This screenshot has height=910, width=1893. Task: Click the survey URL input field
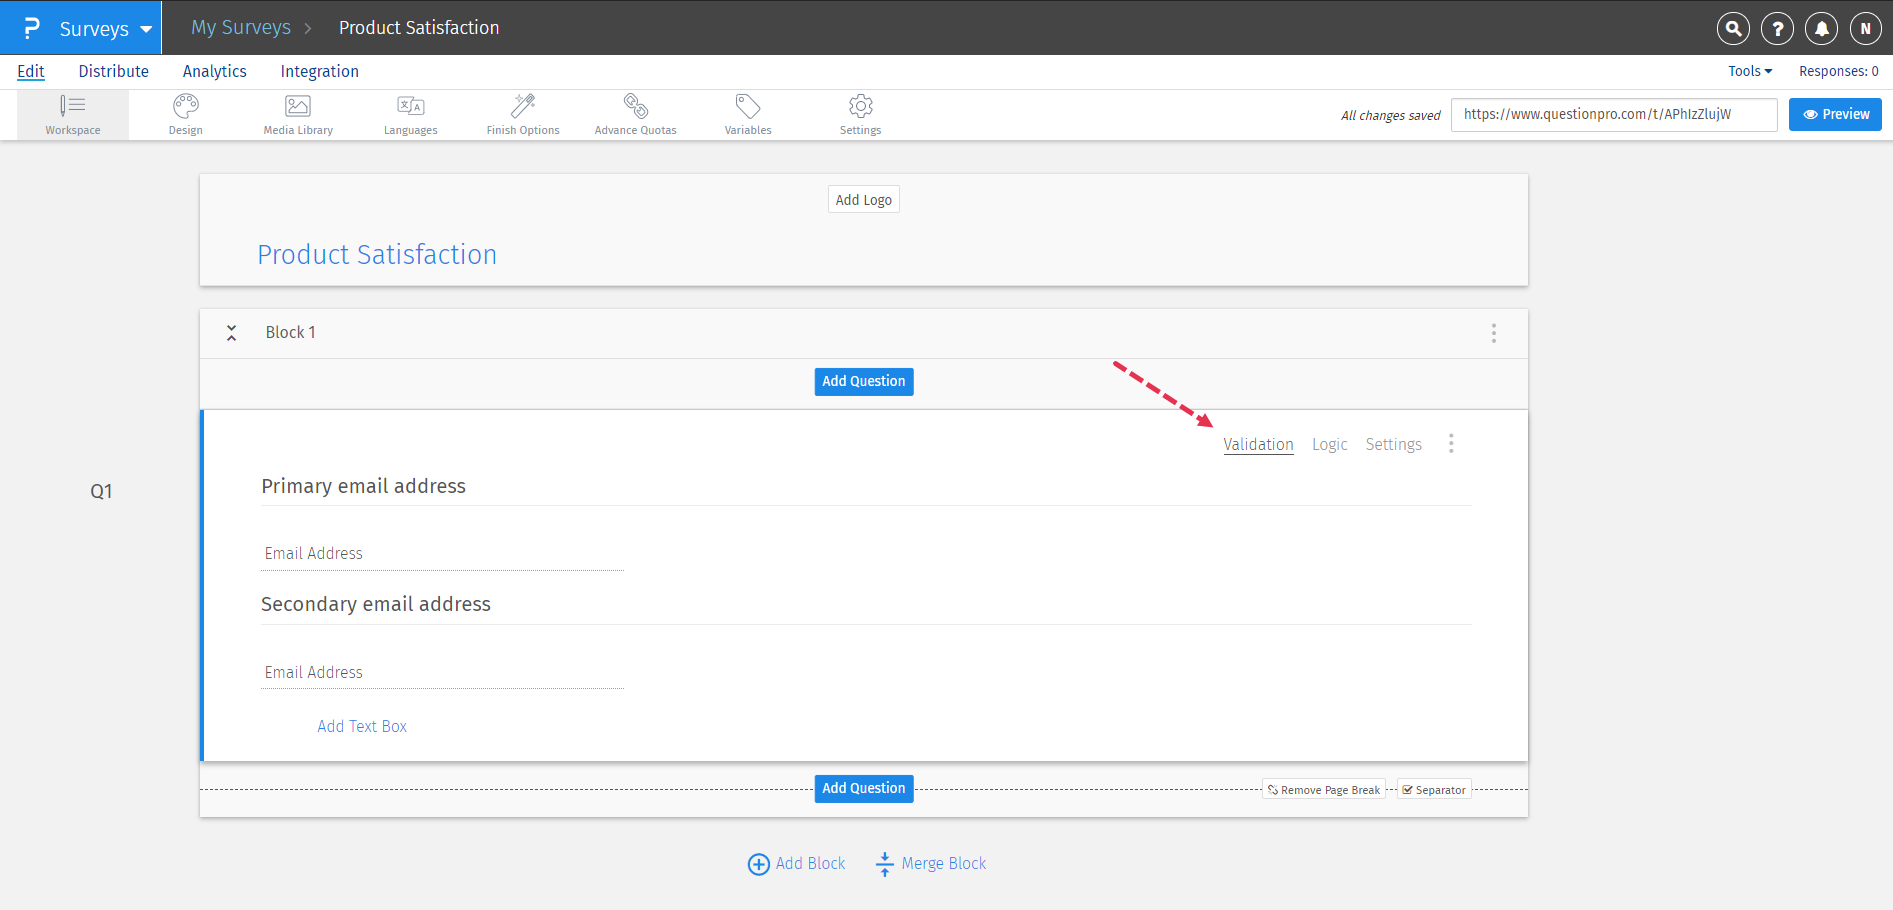click(x=1613, y=114)
